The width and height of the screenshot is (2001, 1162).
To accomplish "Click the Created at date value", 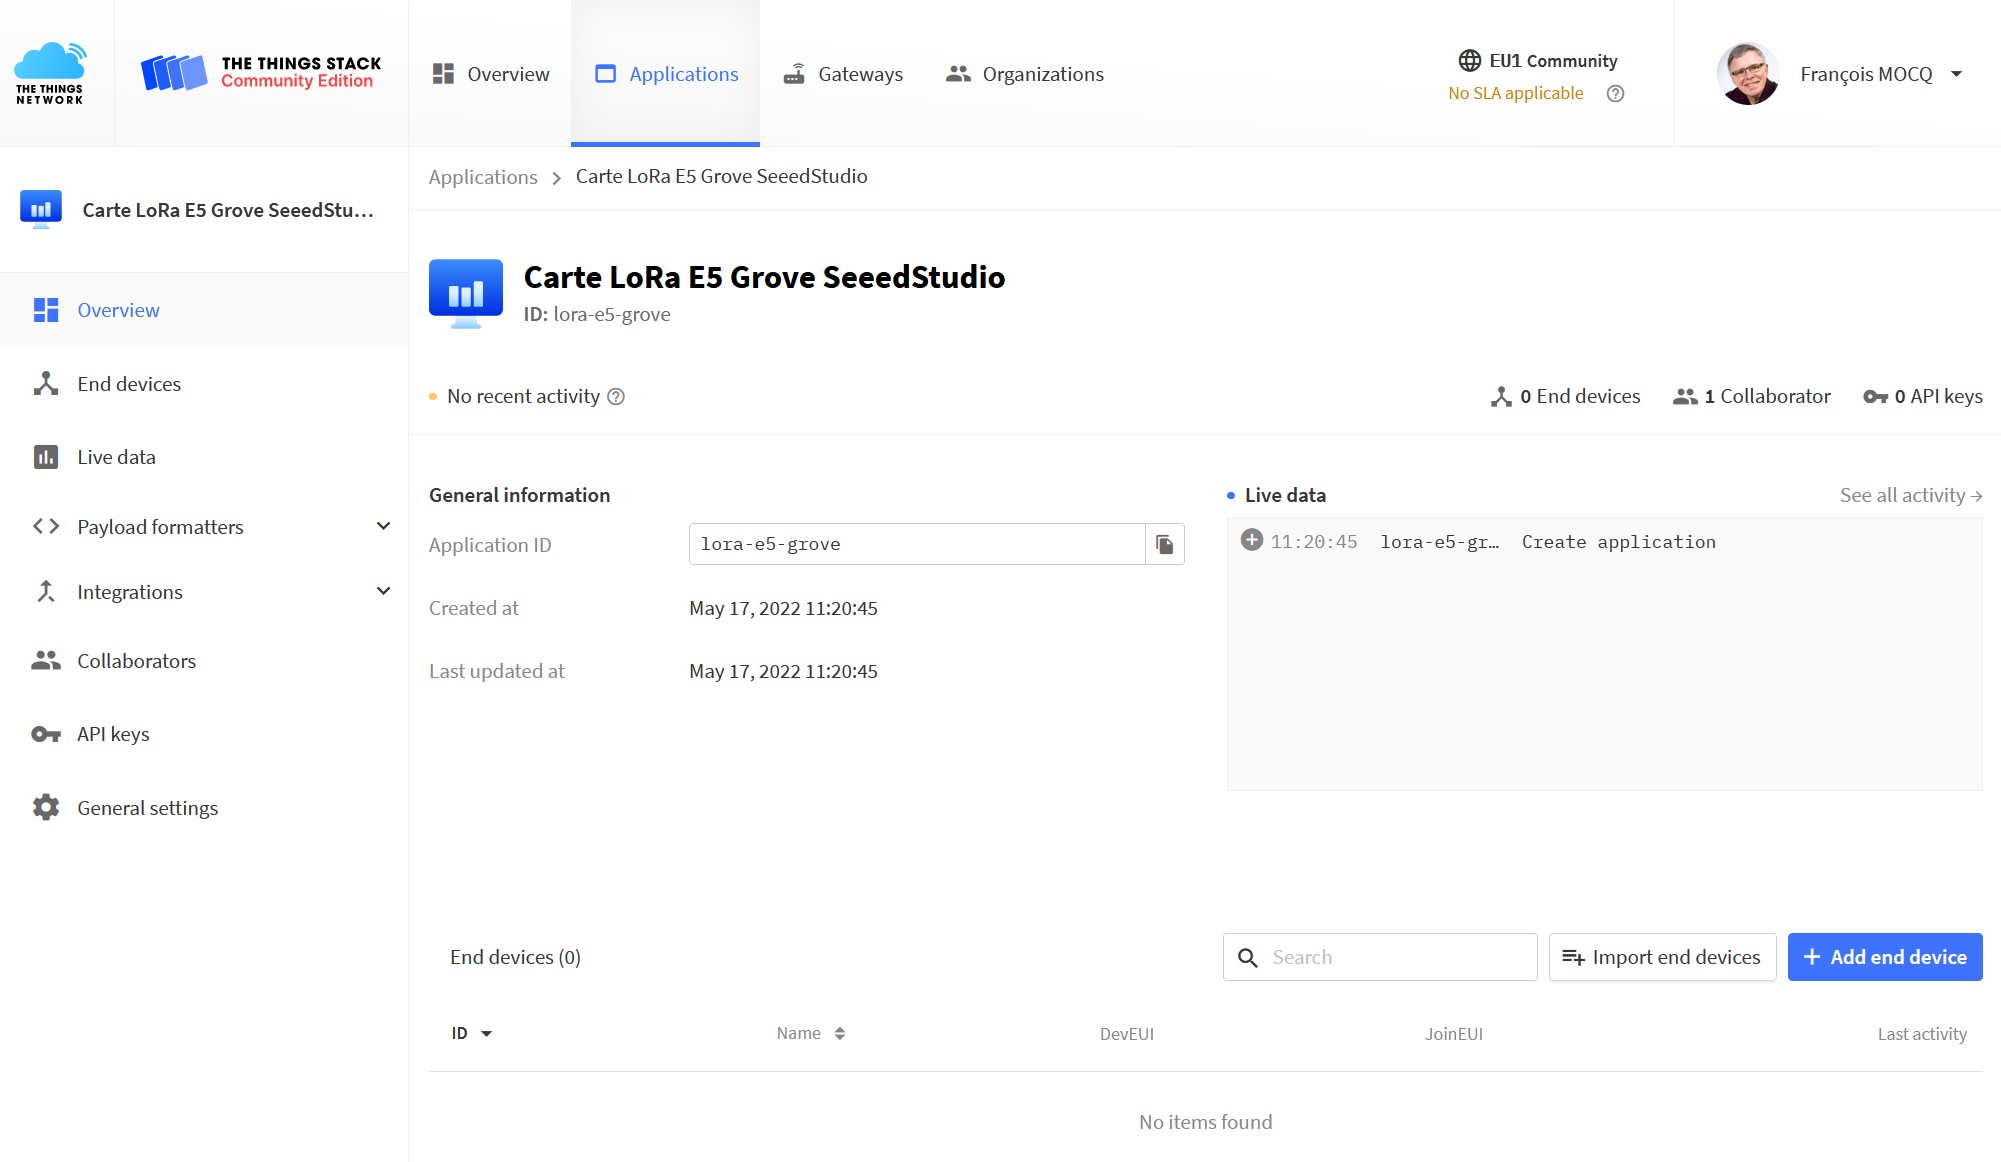I will pos(783,608).
